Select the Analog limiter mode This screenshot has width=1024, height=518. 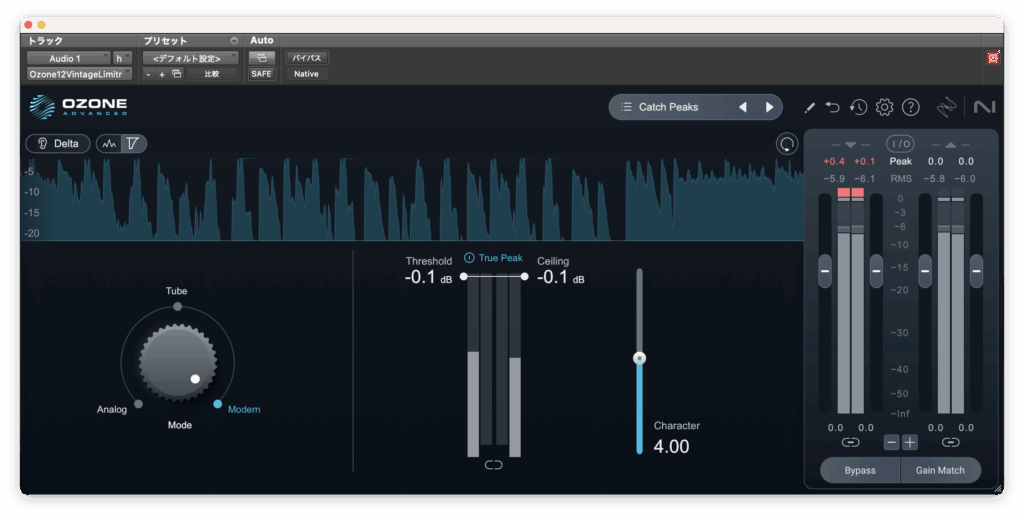[137, 404]
